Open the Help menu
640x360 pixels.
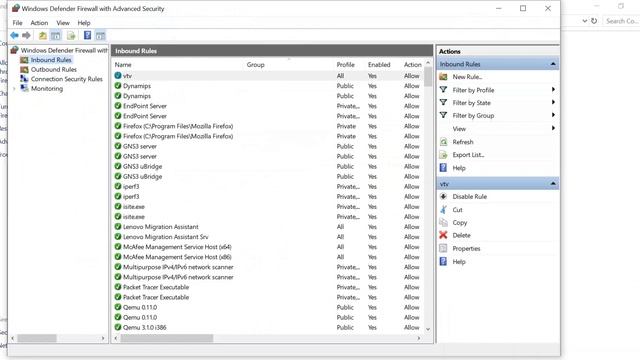[x=84, y=23]
